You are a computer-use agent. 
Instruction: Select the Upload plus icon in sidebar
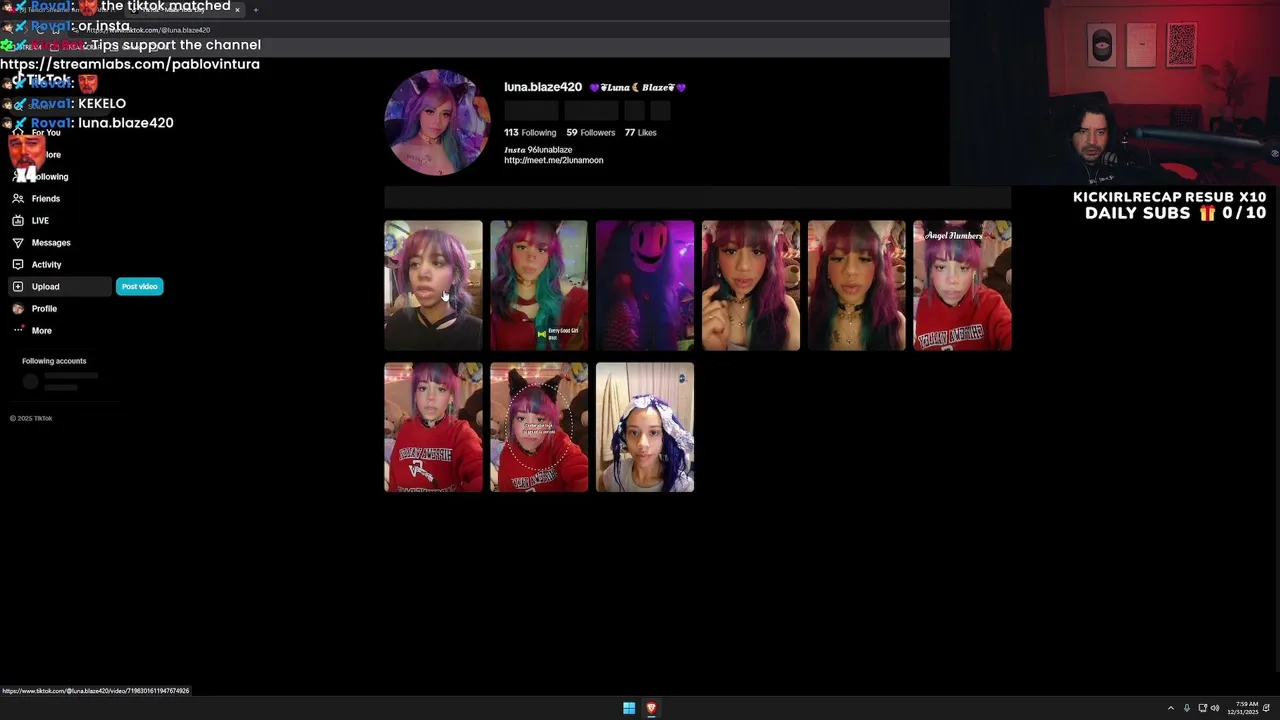(18, 287)
